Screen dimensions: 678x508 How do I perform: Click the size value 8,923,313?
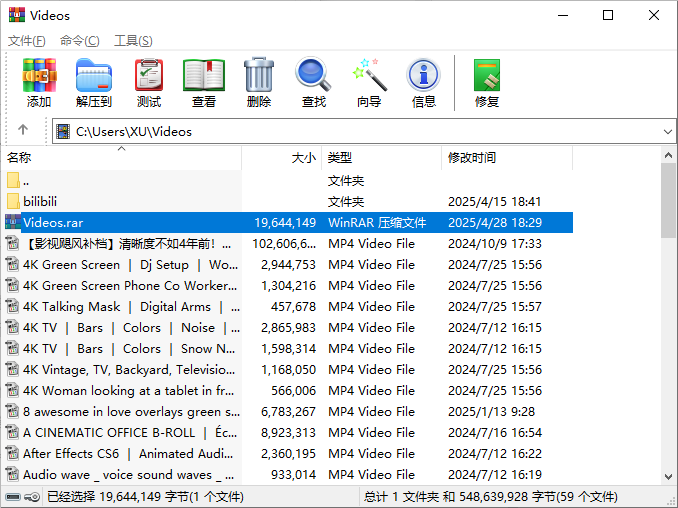(x=288, y=433)
